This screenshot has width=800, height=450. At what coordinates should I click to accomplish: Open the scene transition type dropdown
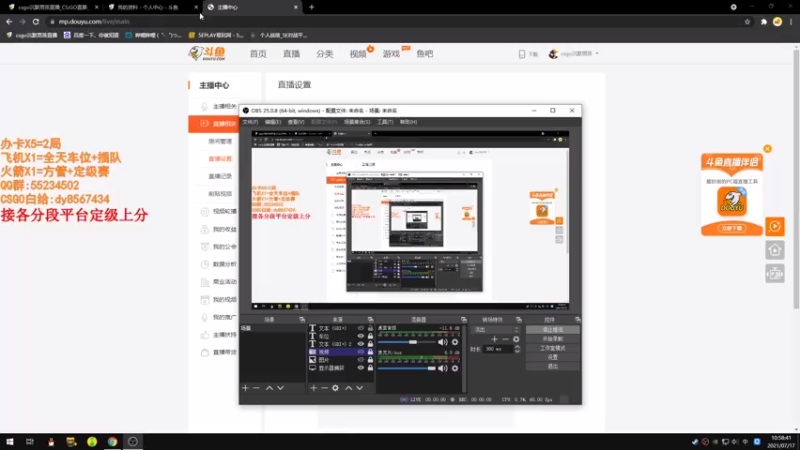(x=495, y=330)
